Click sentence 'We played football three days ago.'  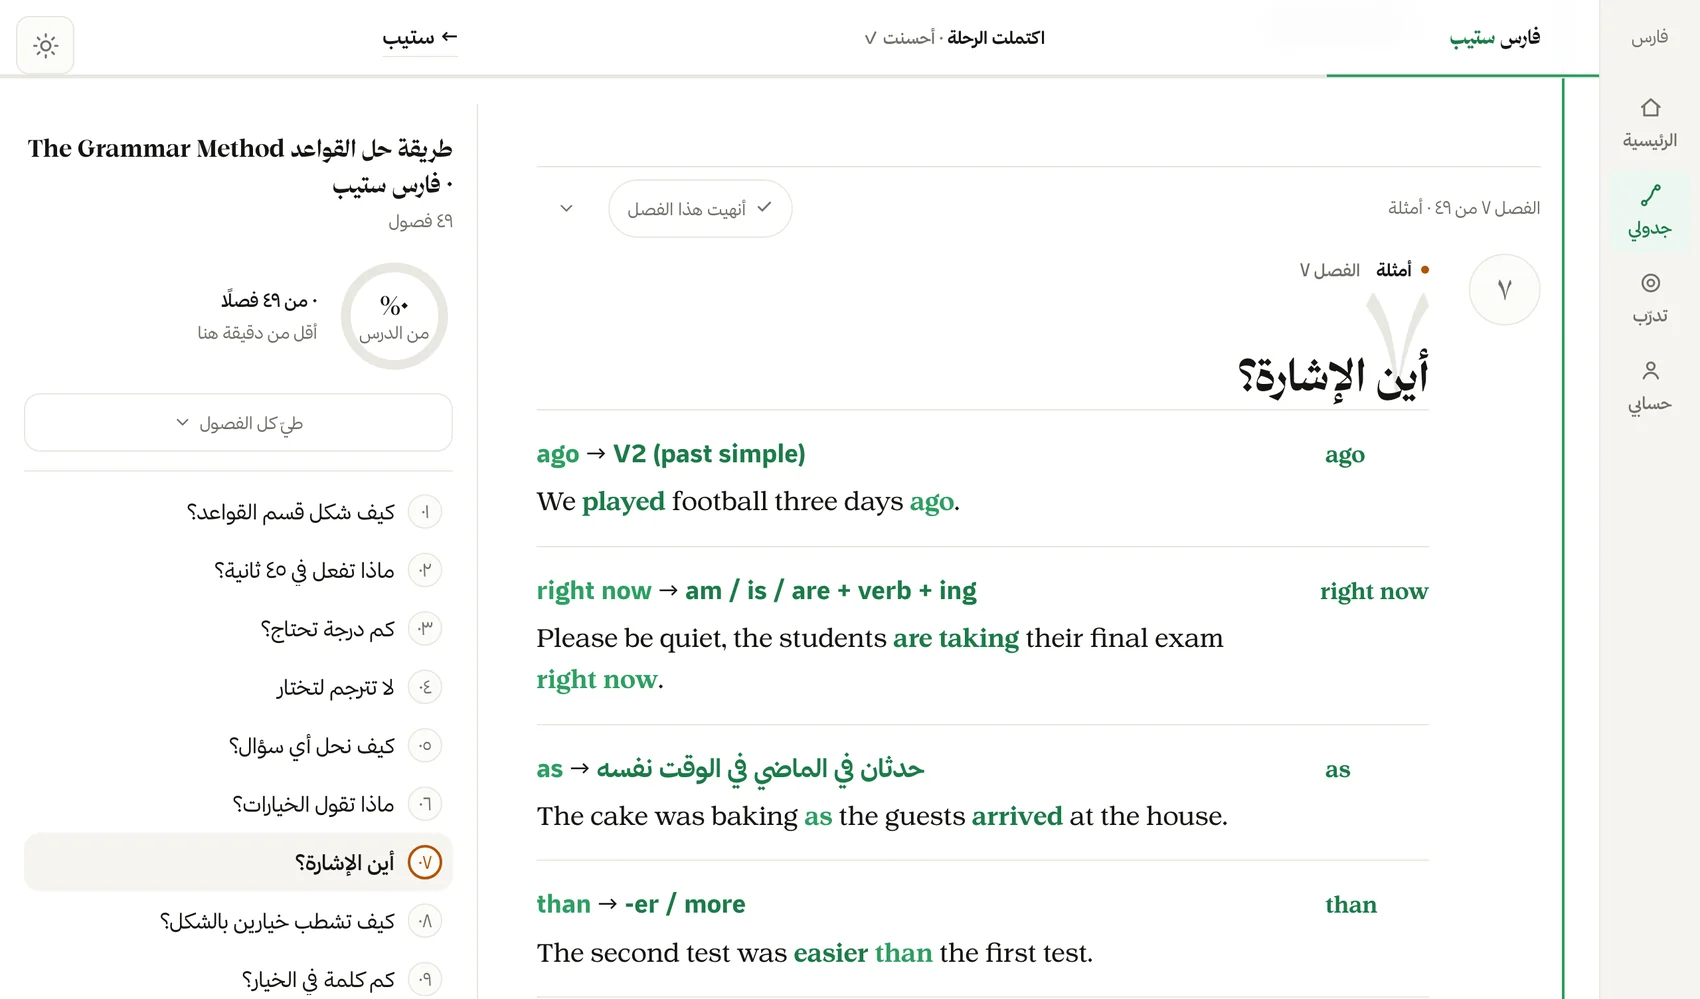(748, 501)
